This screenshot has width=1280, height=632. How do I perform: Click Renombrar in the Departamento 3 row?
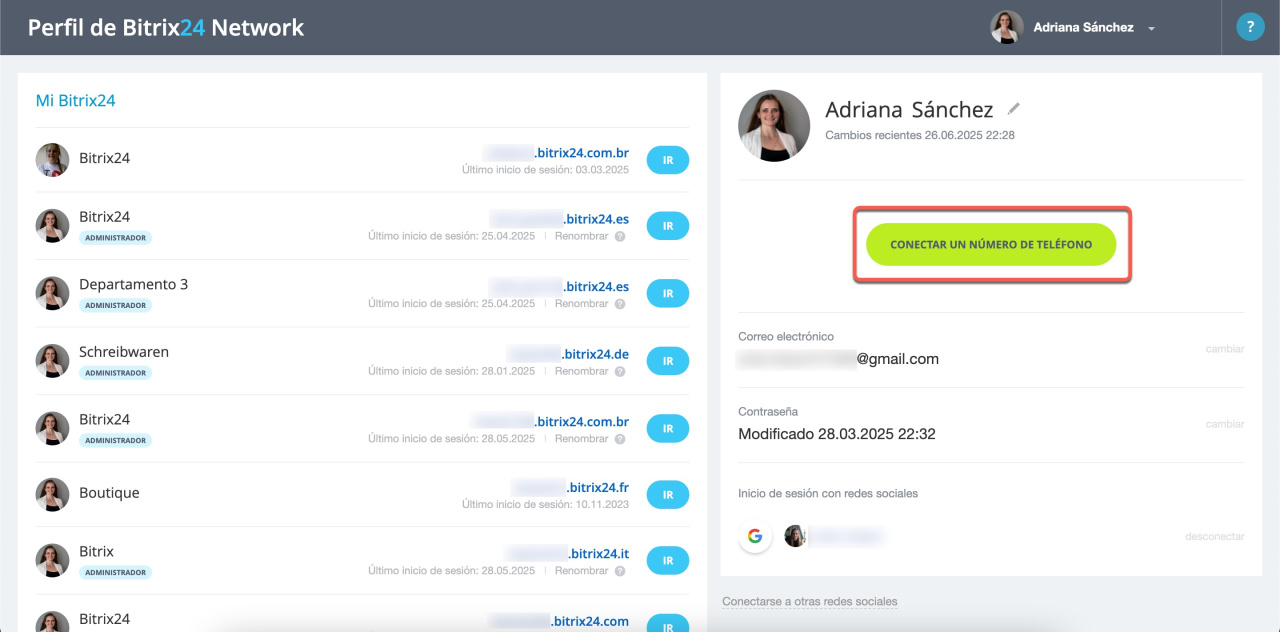tap(581, 303)
